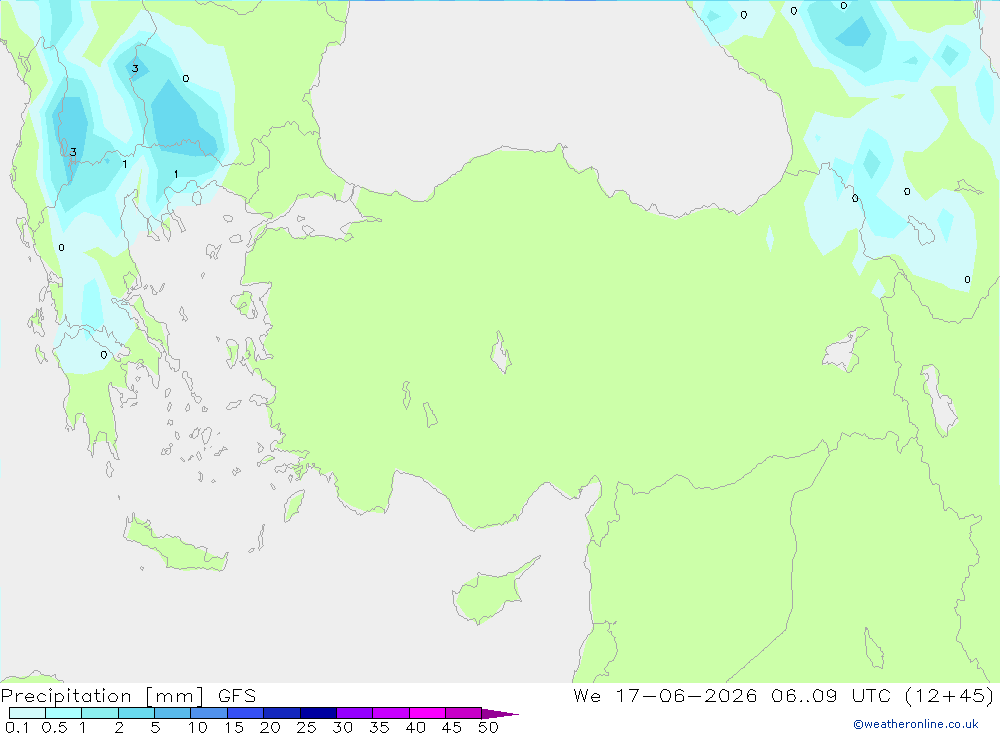
Task: Click the 0.5–1 mm legend color swatch
Action: click(x=64, y=713)
